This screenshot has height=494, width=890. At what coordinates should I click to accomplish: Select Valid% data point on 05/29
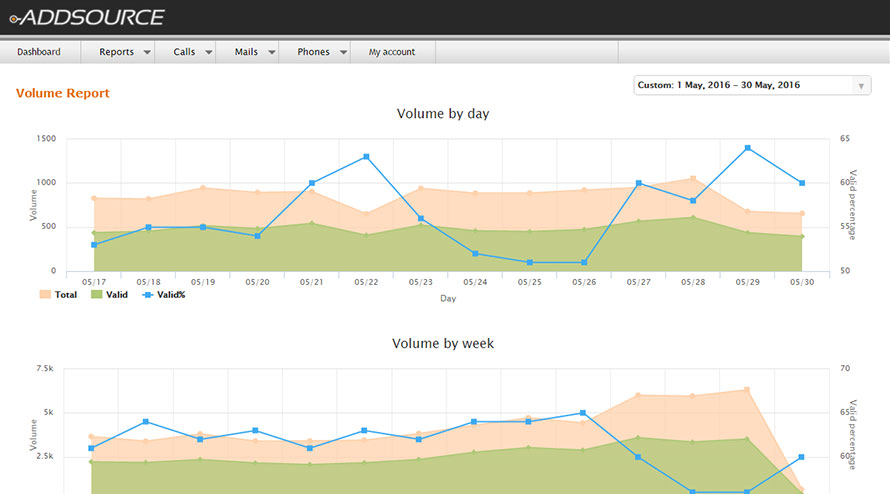pos(748,148)
